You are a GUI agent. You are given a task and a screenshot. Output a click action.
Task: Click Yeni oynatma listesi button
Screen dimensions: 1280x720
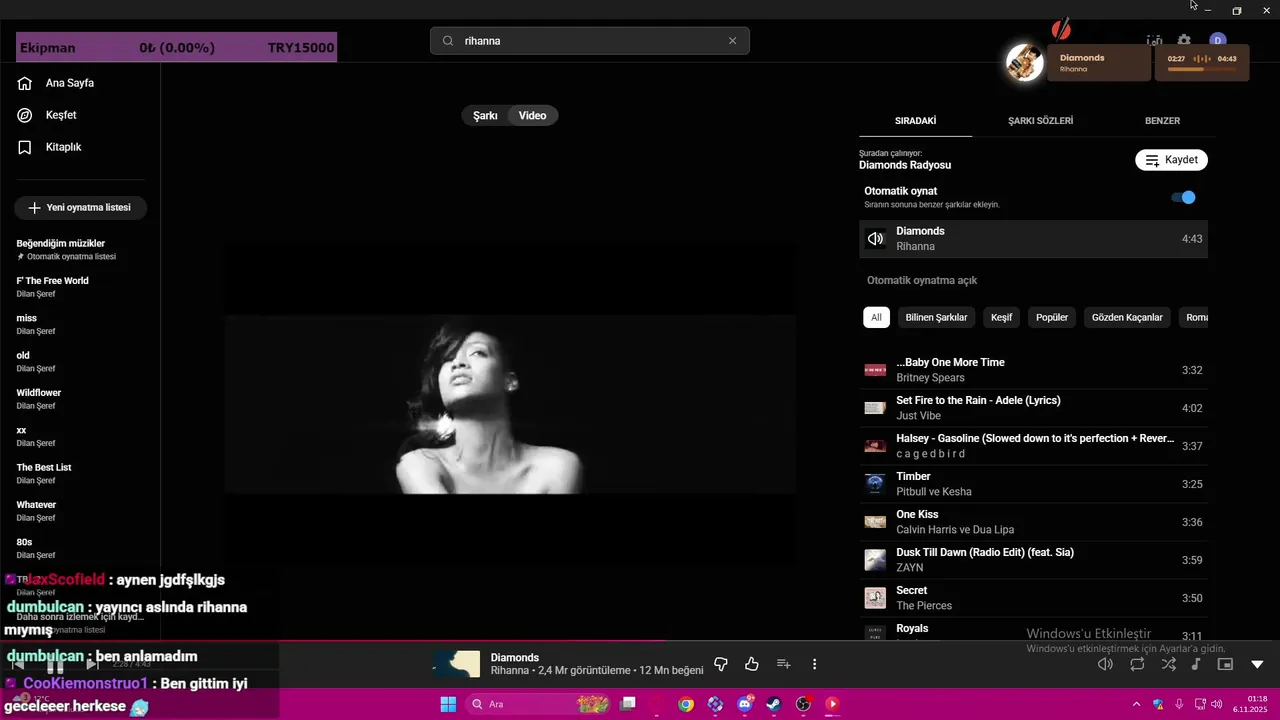tap(80, 208)
